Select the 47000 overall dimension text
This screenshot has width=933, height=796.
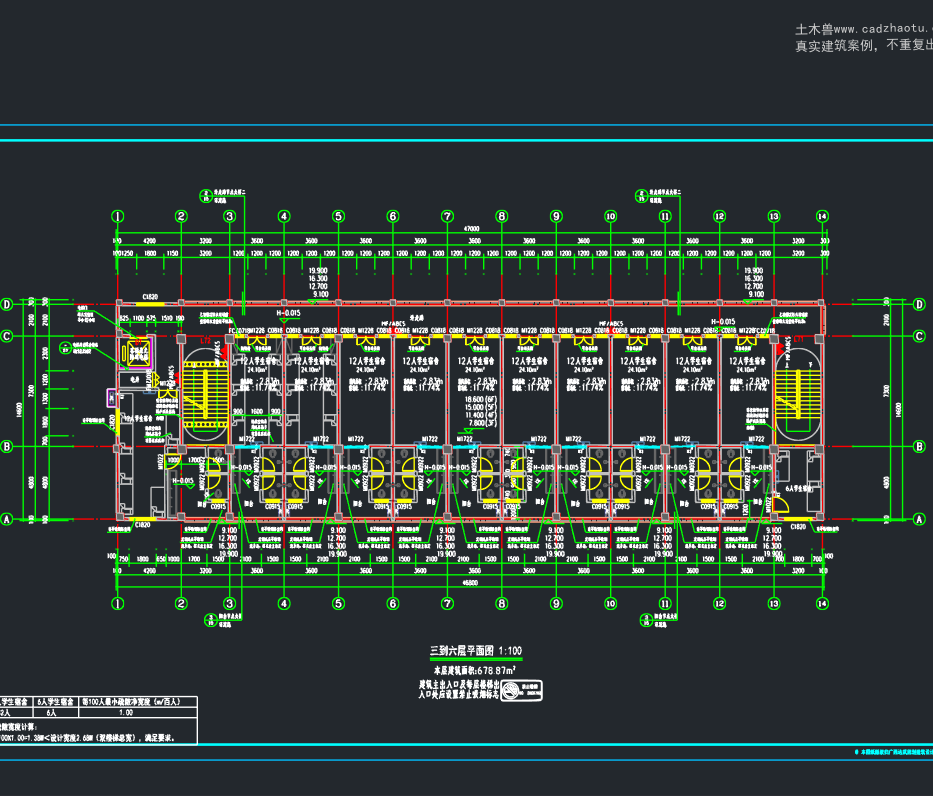[471, 228]
